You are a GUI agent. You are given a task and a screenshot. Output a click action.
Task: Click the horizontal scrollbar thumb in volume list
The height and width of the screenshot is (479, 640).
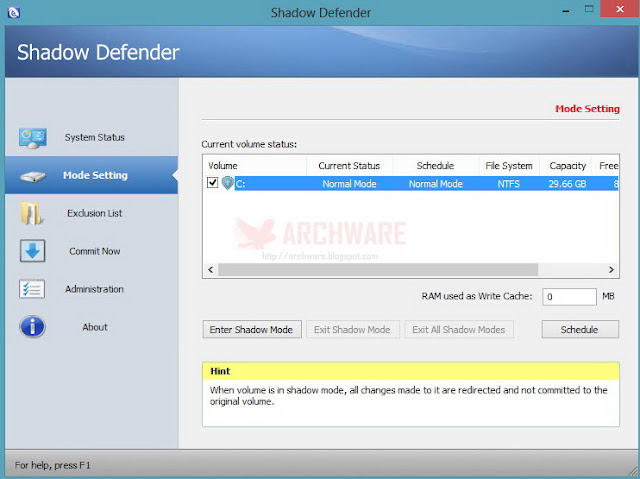378,269
